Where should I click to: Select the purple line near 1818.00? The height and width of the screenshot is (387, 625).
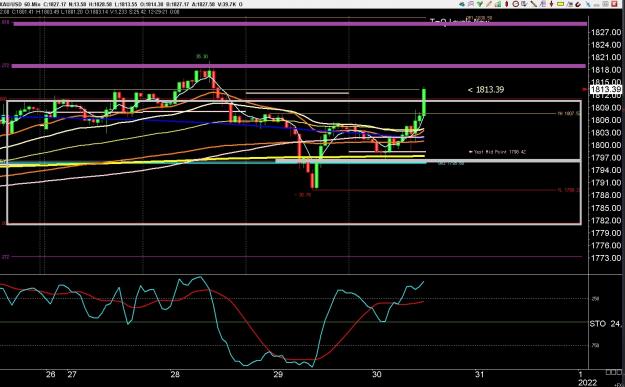[x=299, y=66]
